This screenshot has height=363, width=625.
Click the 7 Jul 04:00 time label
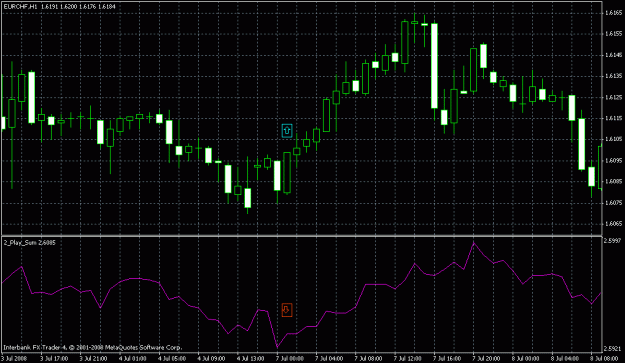[x=329, y=358]
